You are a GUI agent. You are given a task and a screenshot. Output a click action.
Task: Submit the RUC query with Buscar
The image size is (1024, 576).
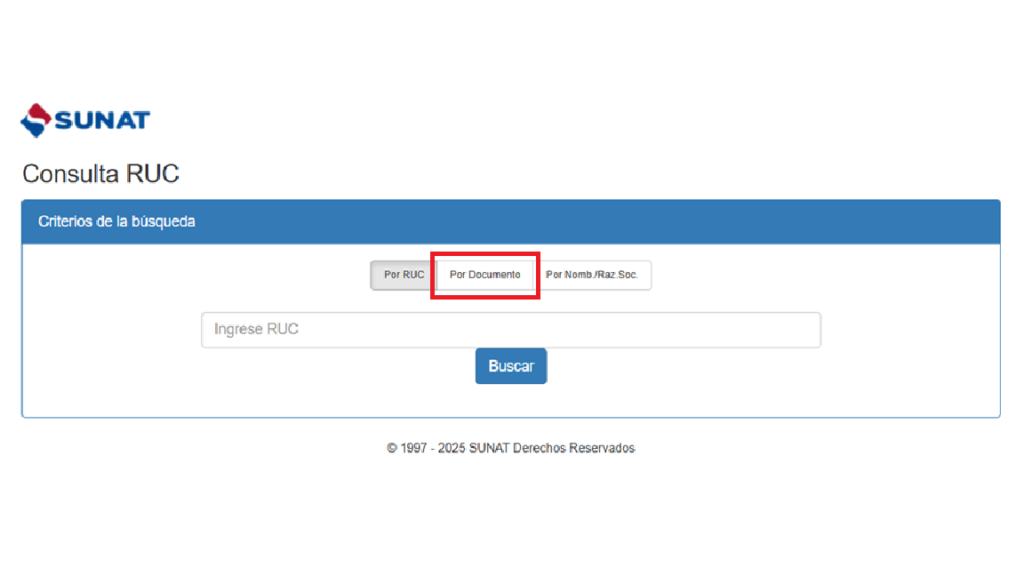click(x=510, y=366)
